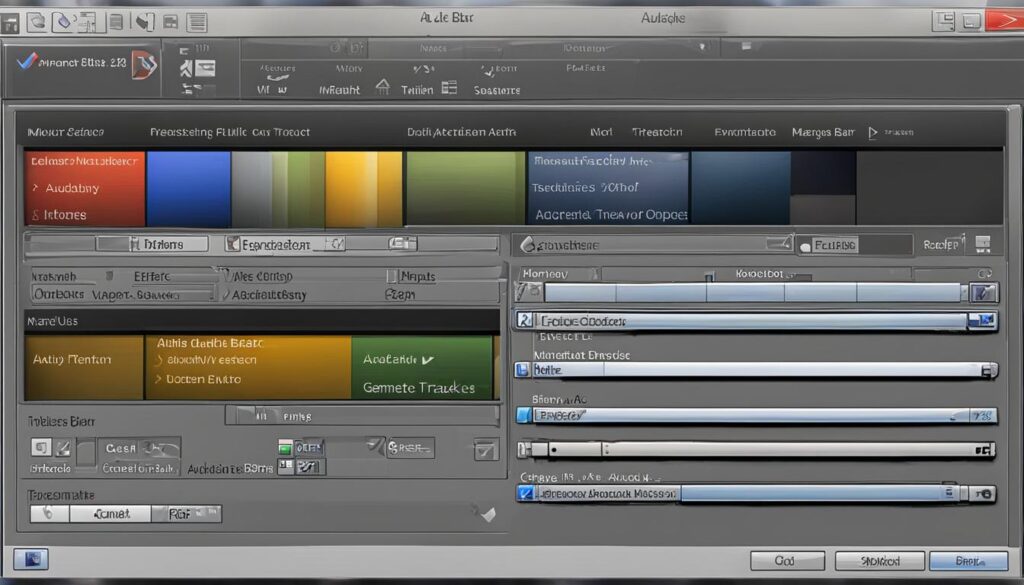The height and width of the screenshot is (585, 1024).
Task: Select the Mot tab heading
Action: pyautogui.click(x=601, y=132)
